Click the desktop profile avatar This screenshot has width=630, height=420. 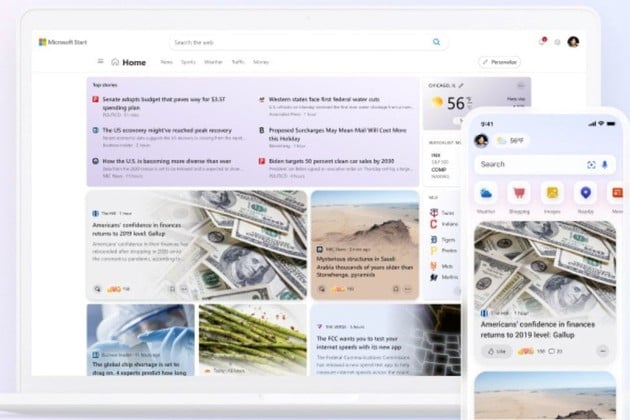click(x=573, y=42)
